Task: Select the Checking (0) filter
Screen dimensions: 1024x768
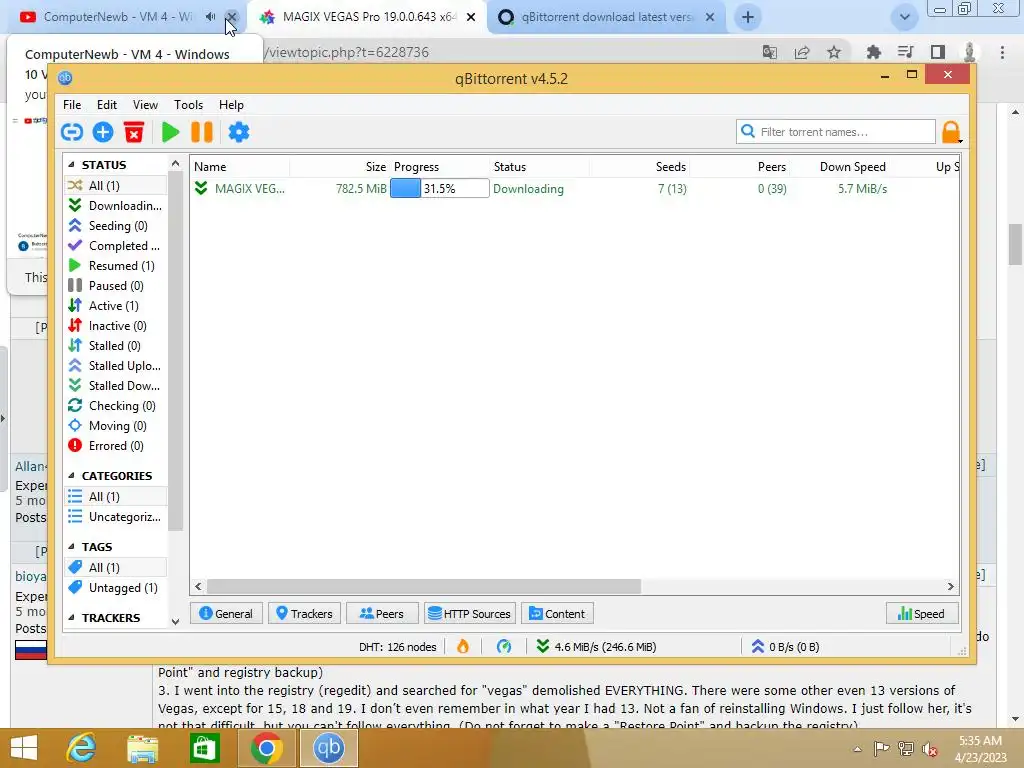Action: point(116,406)
